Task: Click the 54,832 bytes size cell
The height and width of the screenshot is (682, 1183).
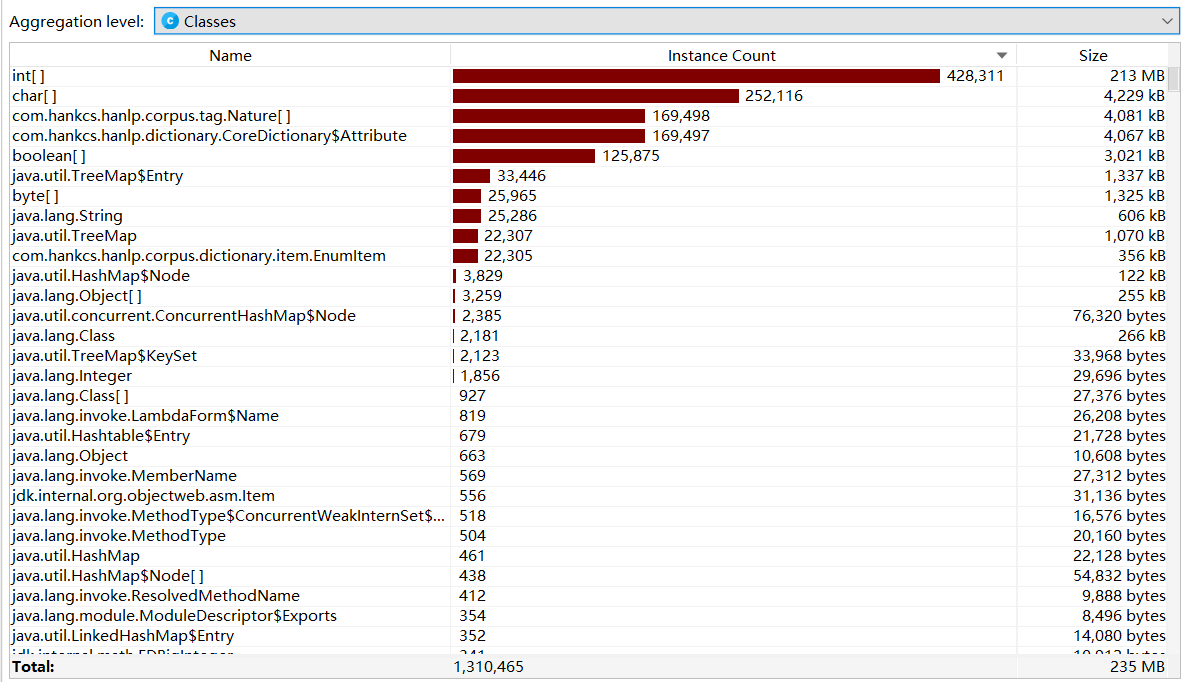Action: pos(1119,576)
